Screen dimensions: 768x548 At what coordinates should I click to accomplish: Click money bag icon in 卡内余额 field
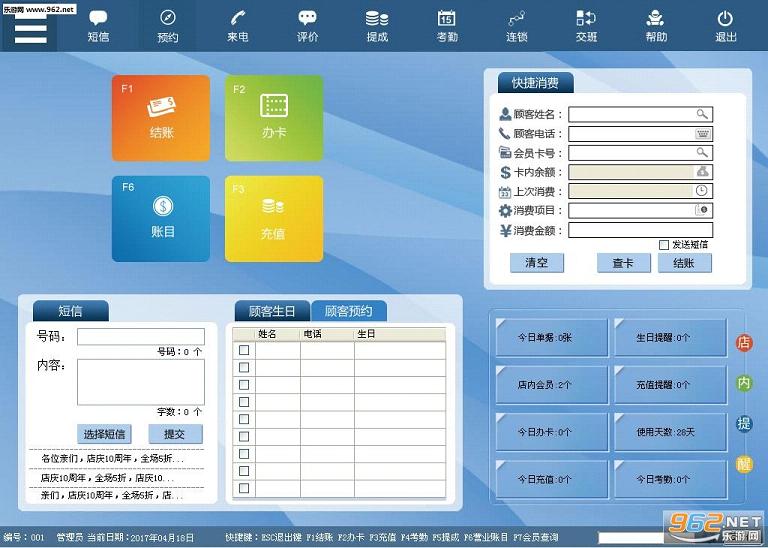point(702,171)
